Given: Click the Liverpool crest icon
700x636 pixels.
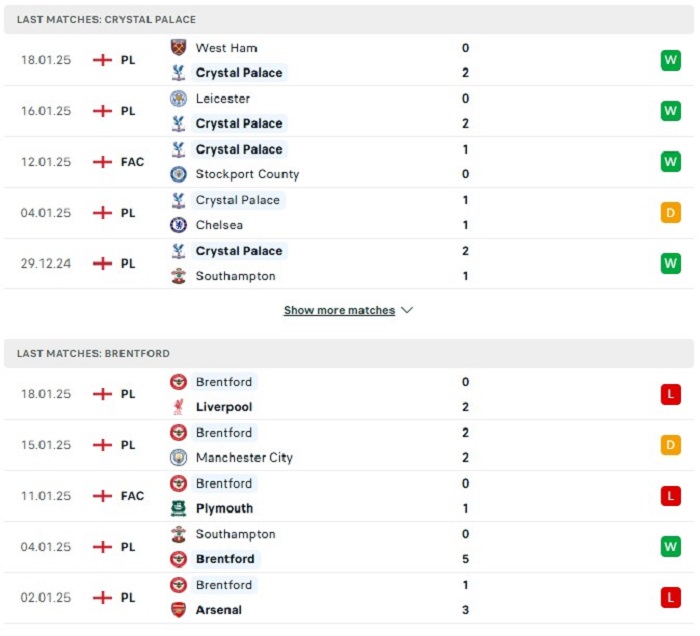Looking at the screenshot, I should click(179, 407).
